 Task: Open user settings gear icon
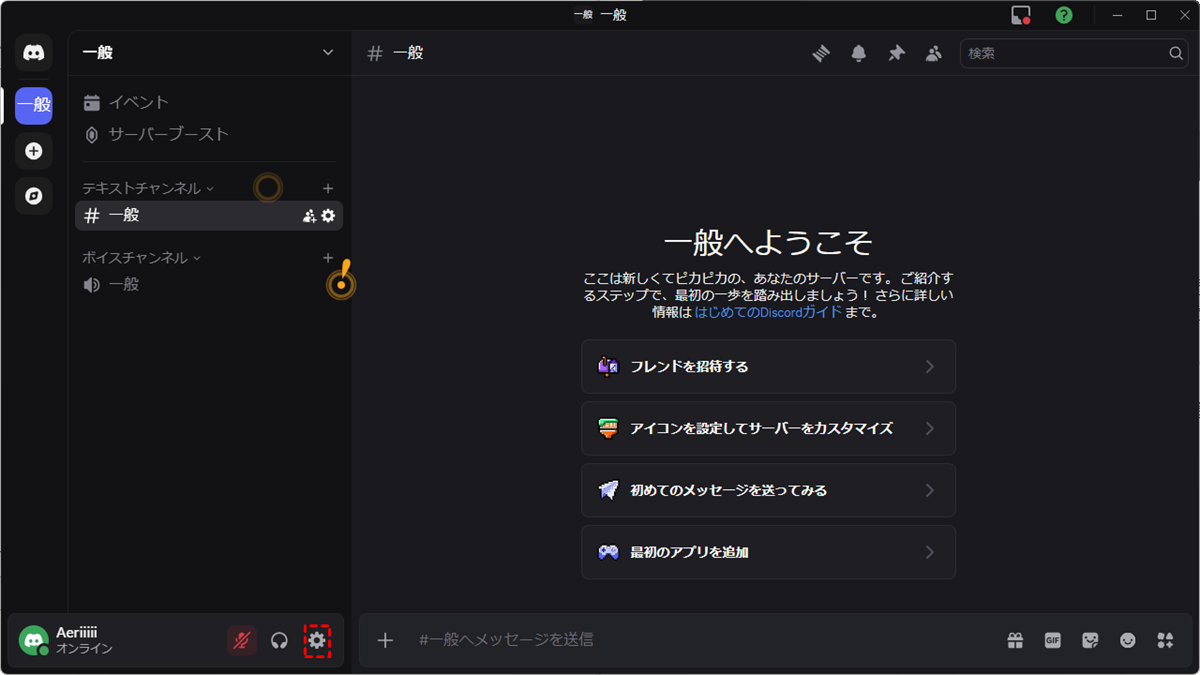coord(317,640)
